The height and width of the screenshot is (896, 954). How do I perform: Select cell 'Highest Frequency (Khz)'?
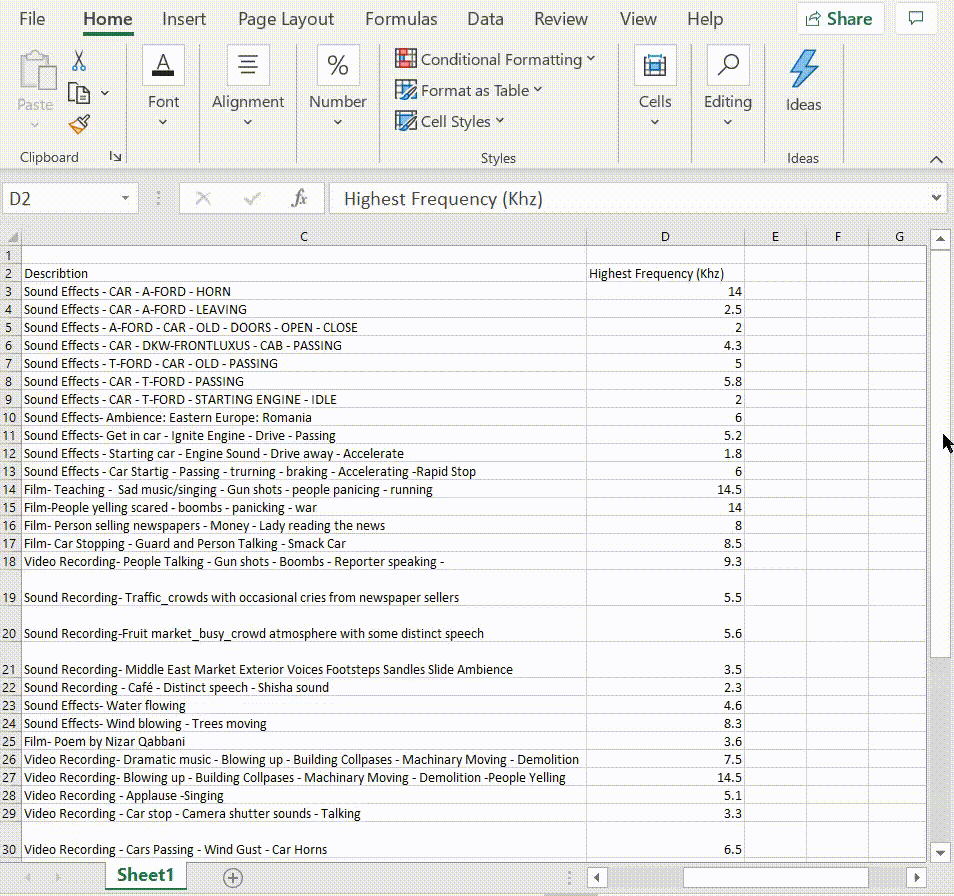pyautogui.click(x=665, y=273)
